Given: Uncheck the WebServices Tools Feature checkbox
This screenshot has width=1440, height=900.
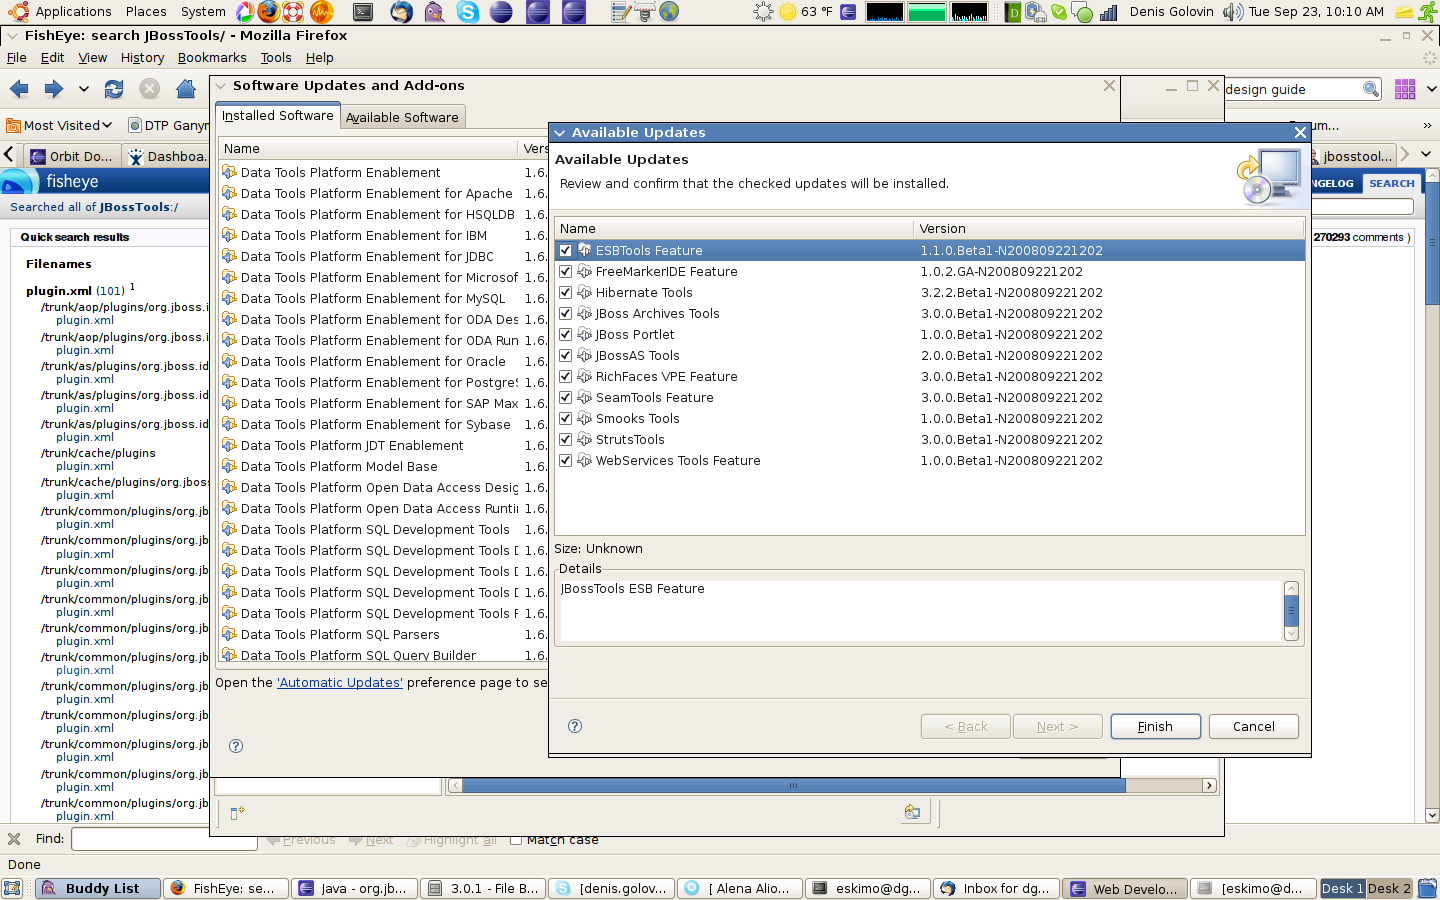Looking at the screenshot, I should point(566,460).
